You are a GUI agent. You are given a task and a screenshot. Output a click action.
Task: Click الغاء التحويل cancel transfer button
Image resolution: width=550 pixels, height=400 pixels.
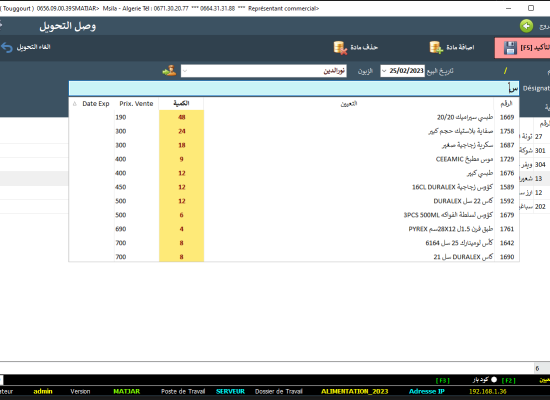click(x=26, y=47)
